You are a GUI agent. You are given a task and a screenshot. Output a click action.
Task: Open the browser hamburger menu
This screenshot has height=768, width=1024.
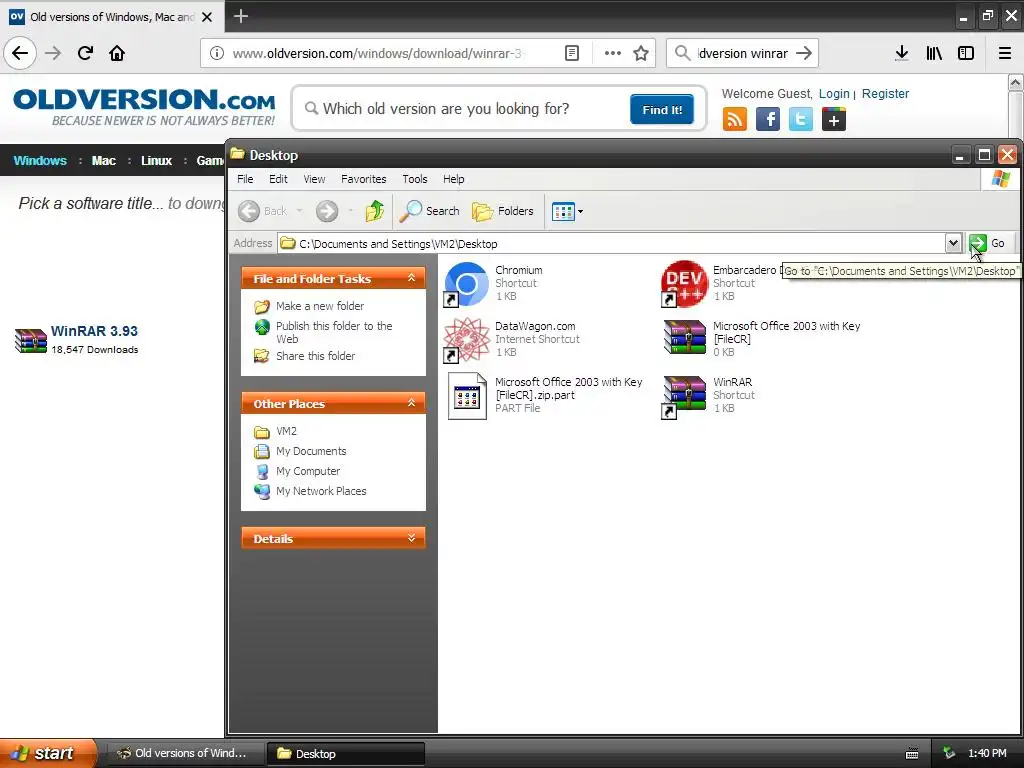point(1004,54)
